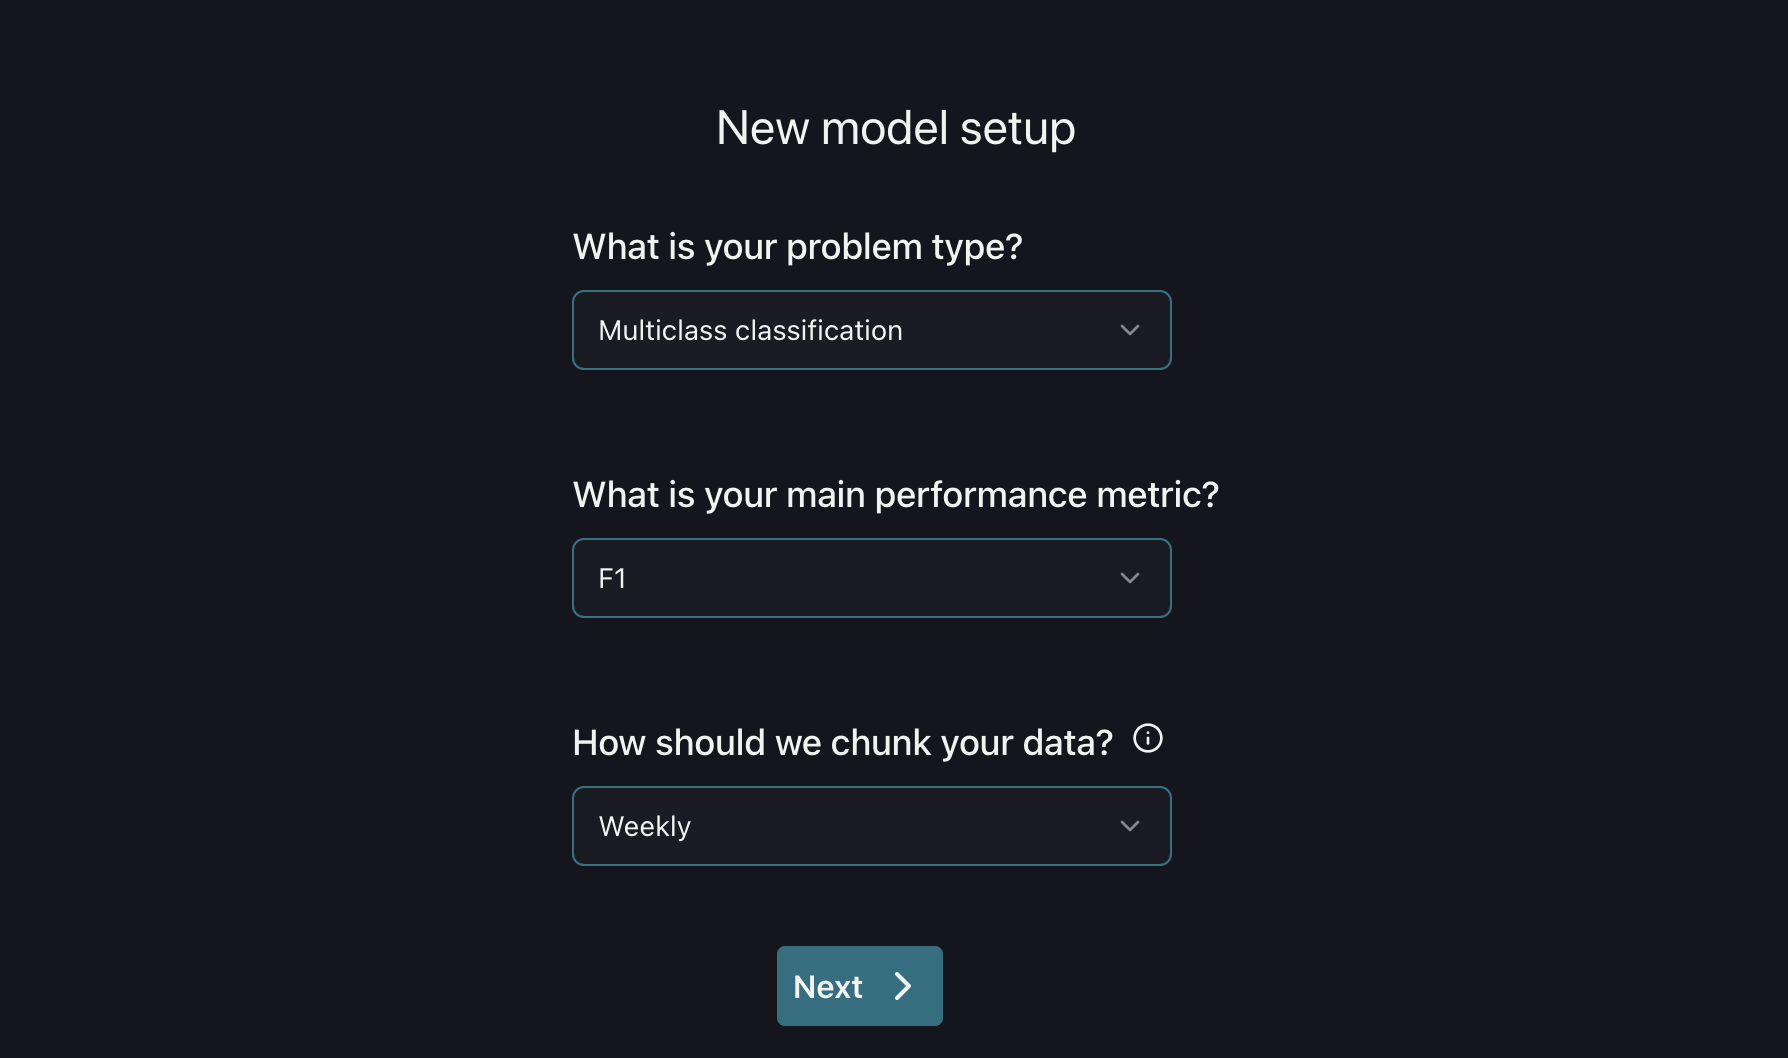Image resolution: width=1788 pixels, height=1058 pixels.
Task: Click the 'F1' selected metric value
Action: (612, 578)
